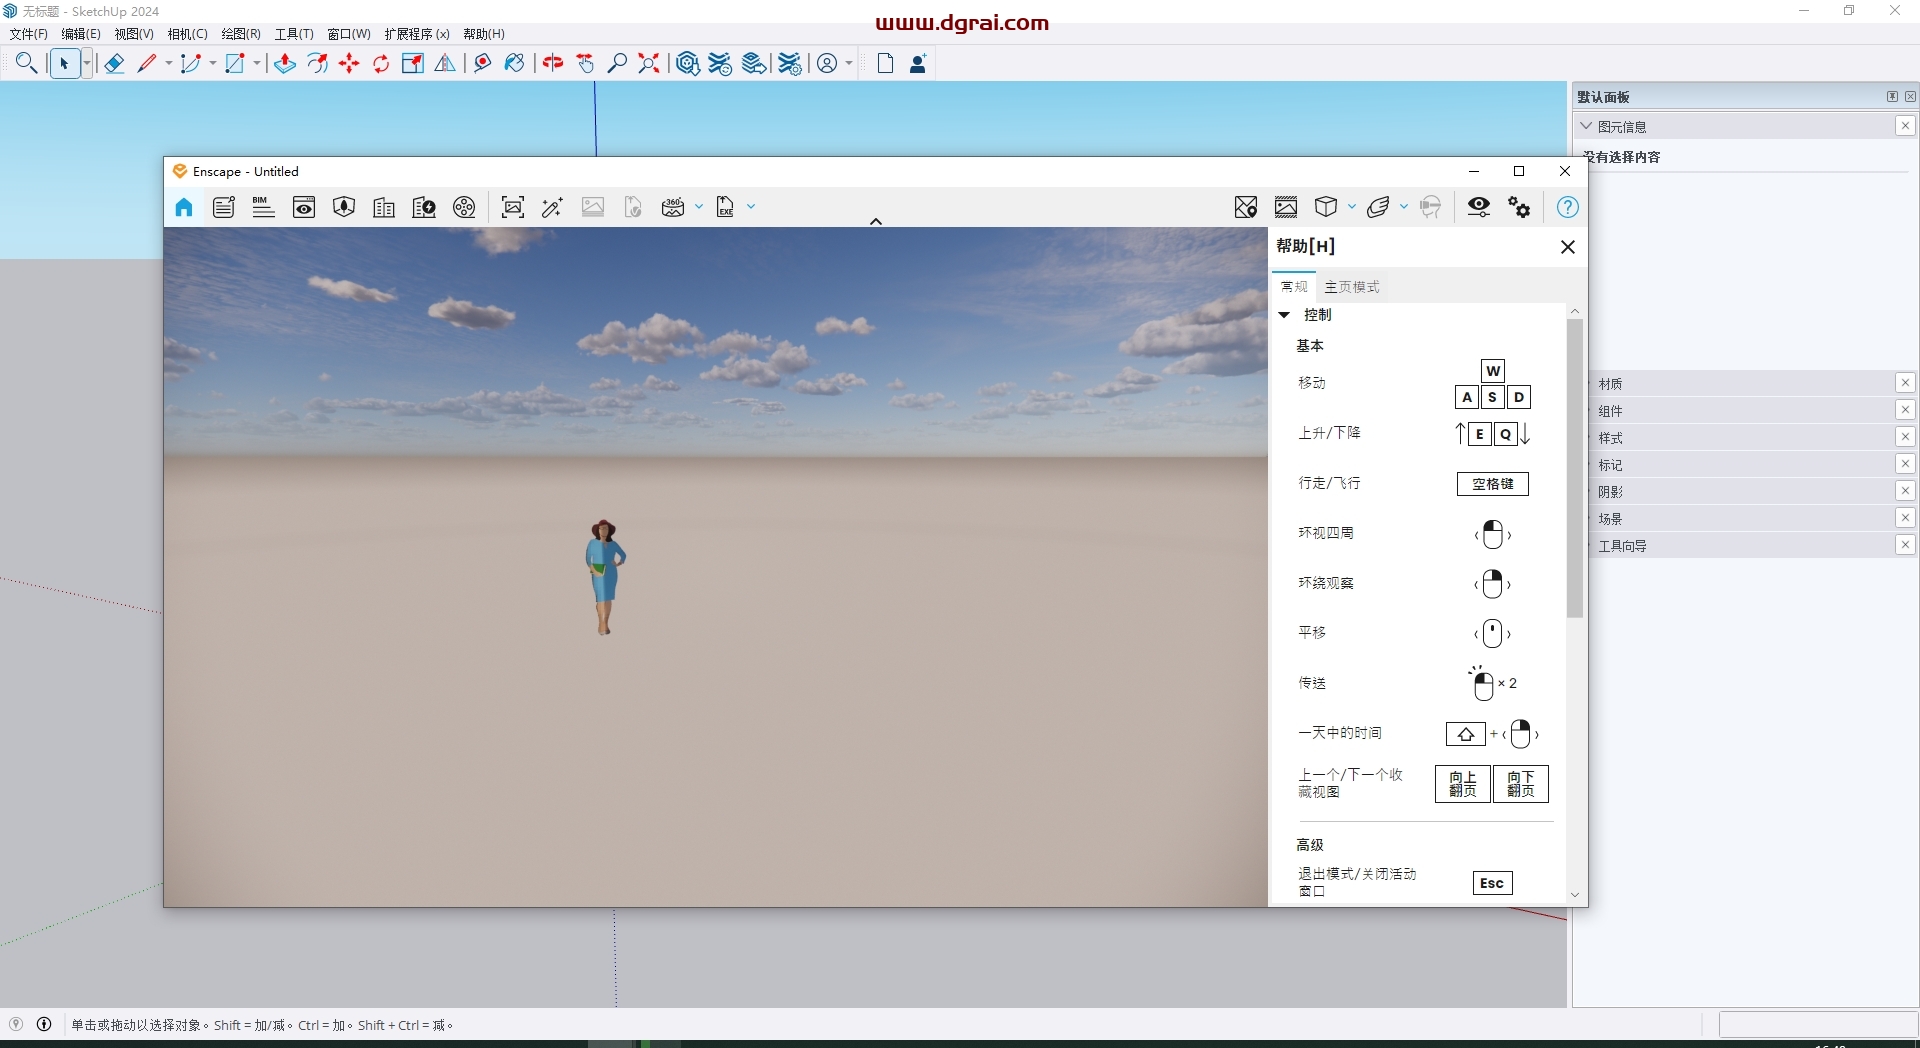This screenshot has width=1920, height=1048.
Task: Open account icon dropdown arrow
Action: coord(849,64)
